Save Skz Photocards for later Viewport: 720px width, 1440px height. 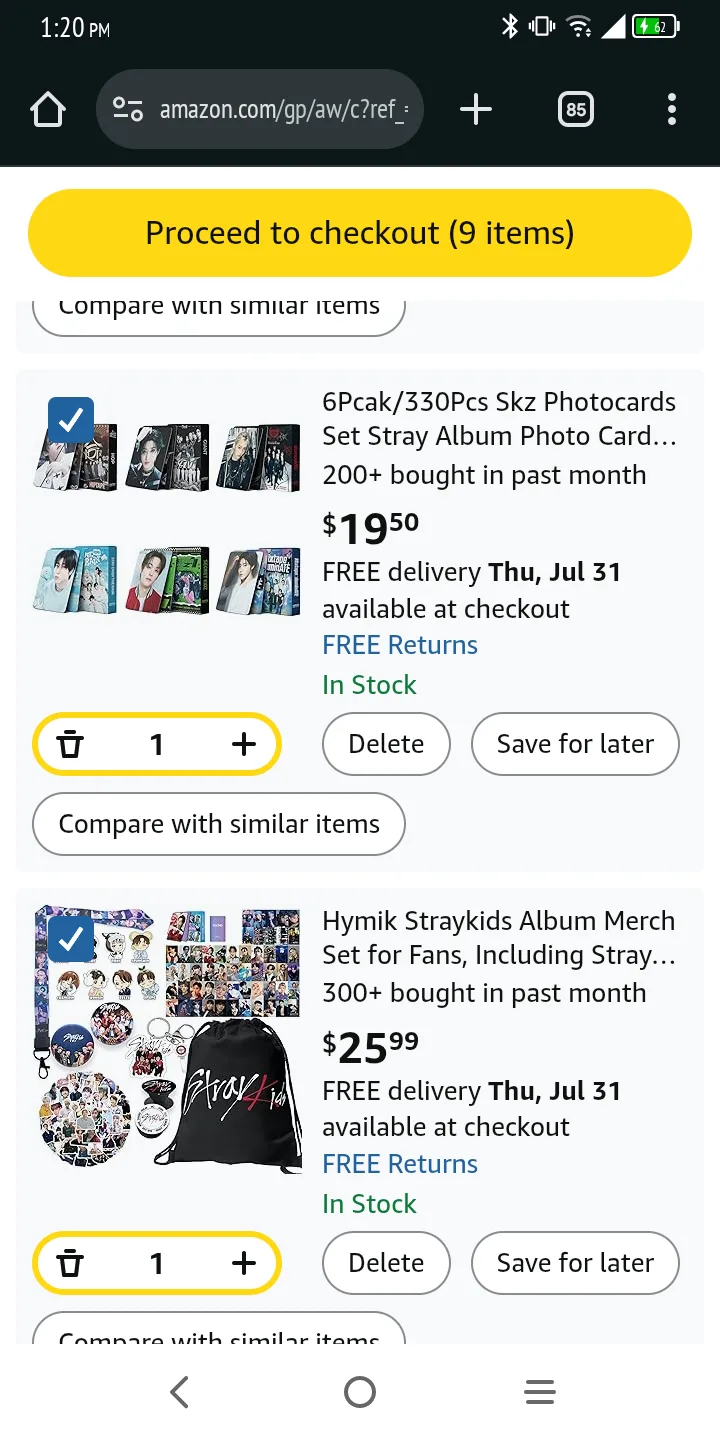pyautogui.click(x=575, y=744)
